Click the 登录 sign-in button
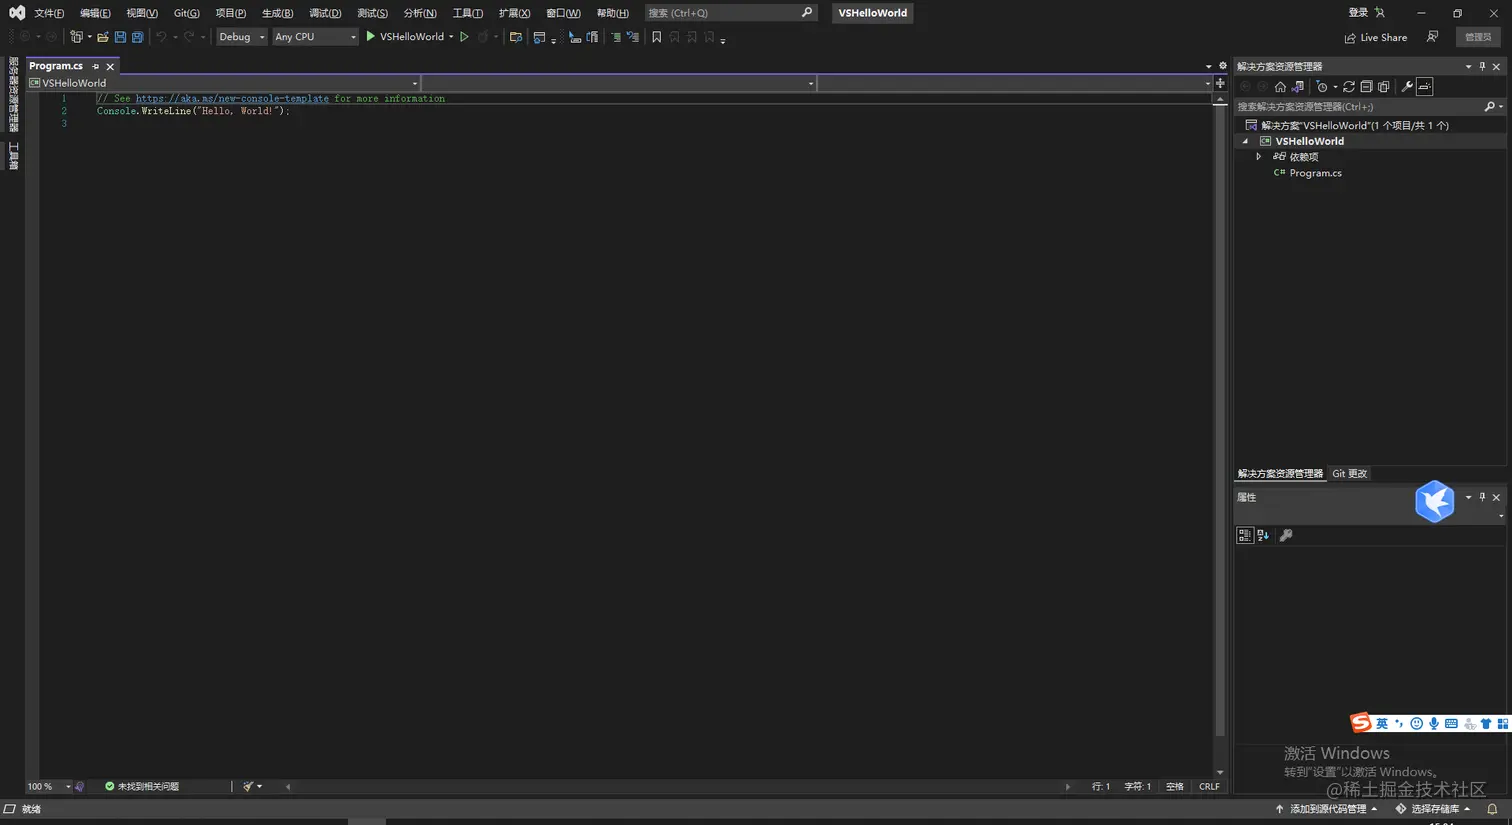The height and width of the screenshot is (825, 1512). pos(1366,13)
